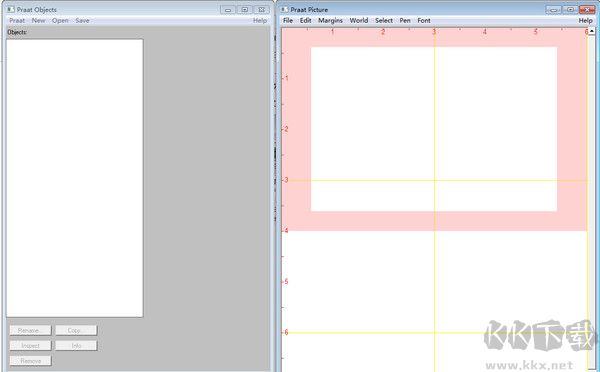Open the Font menu

click(x=424, y=21)
